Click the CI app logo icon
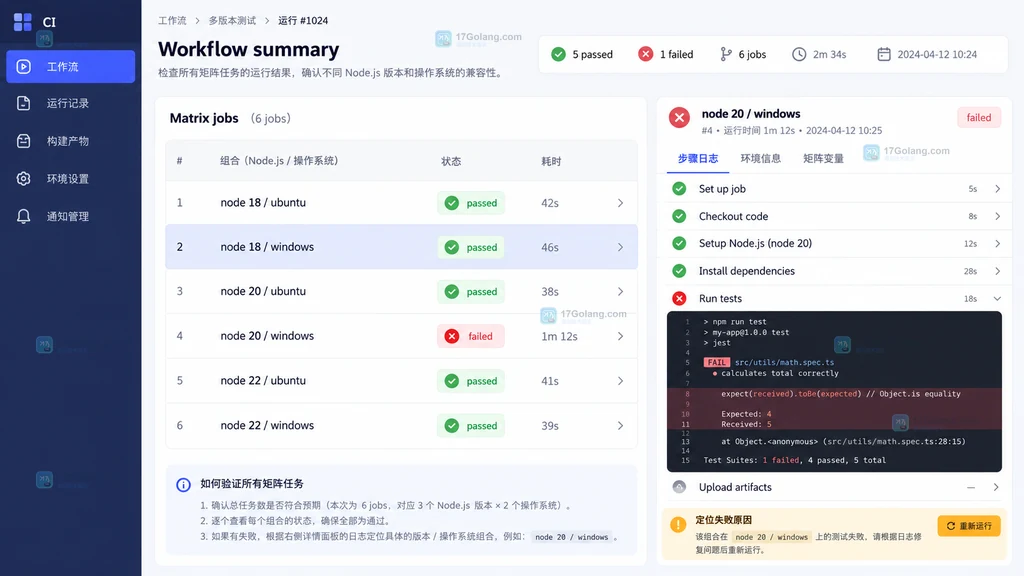 click(x=23, y=22)
